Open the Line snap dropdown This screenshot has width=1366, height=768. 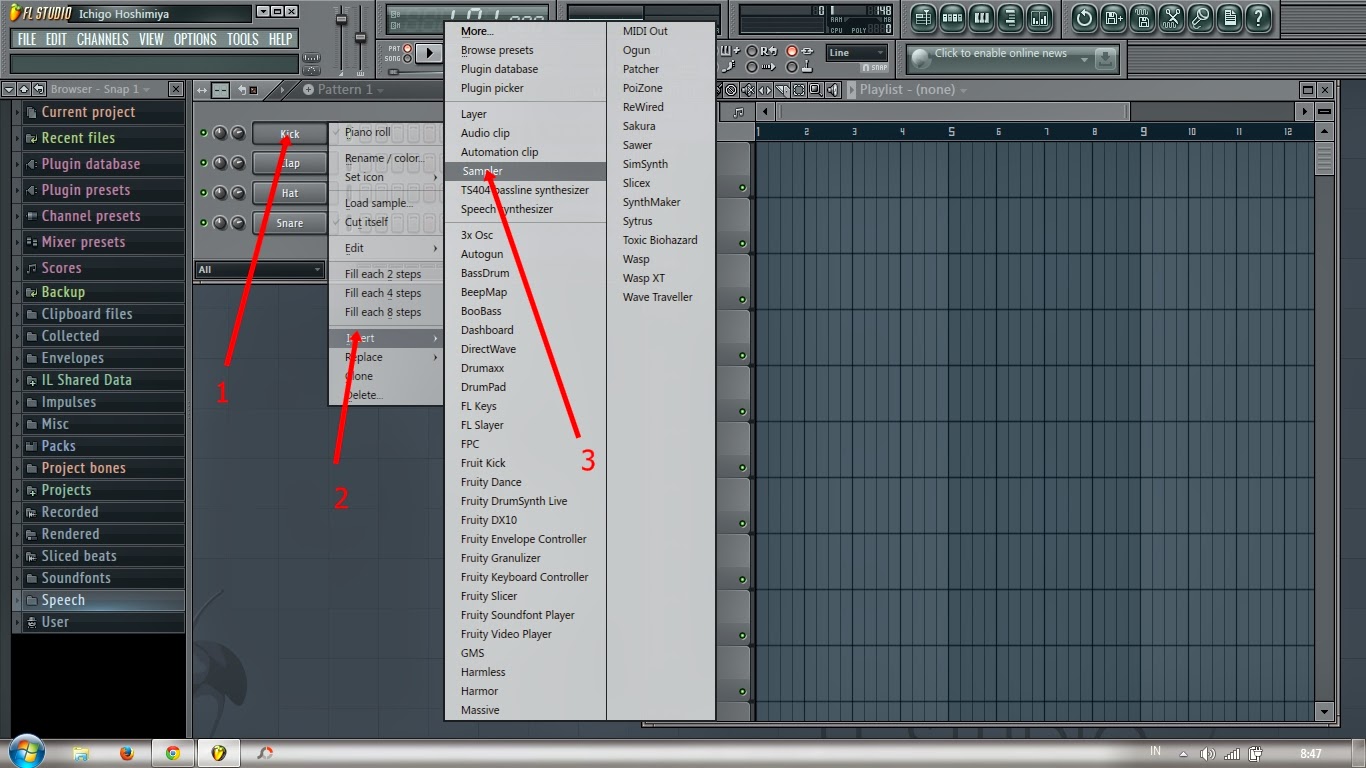[857, 53]
